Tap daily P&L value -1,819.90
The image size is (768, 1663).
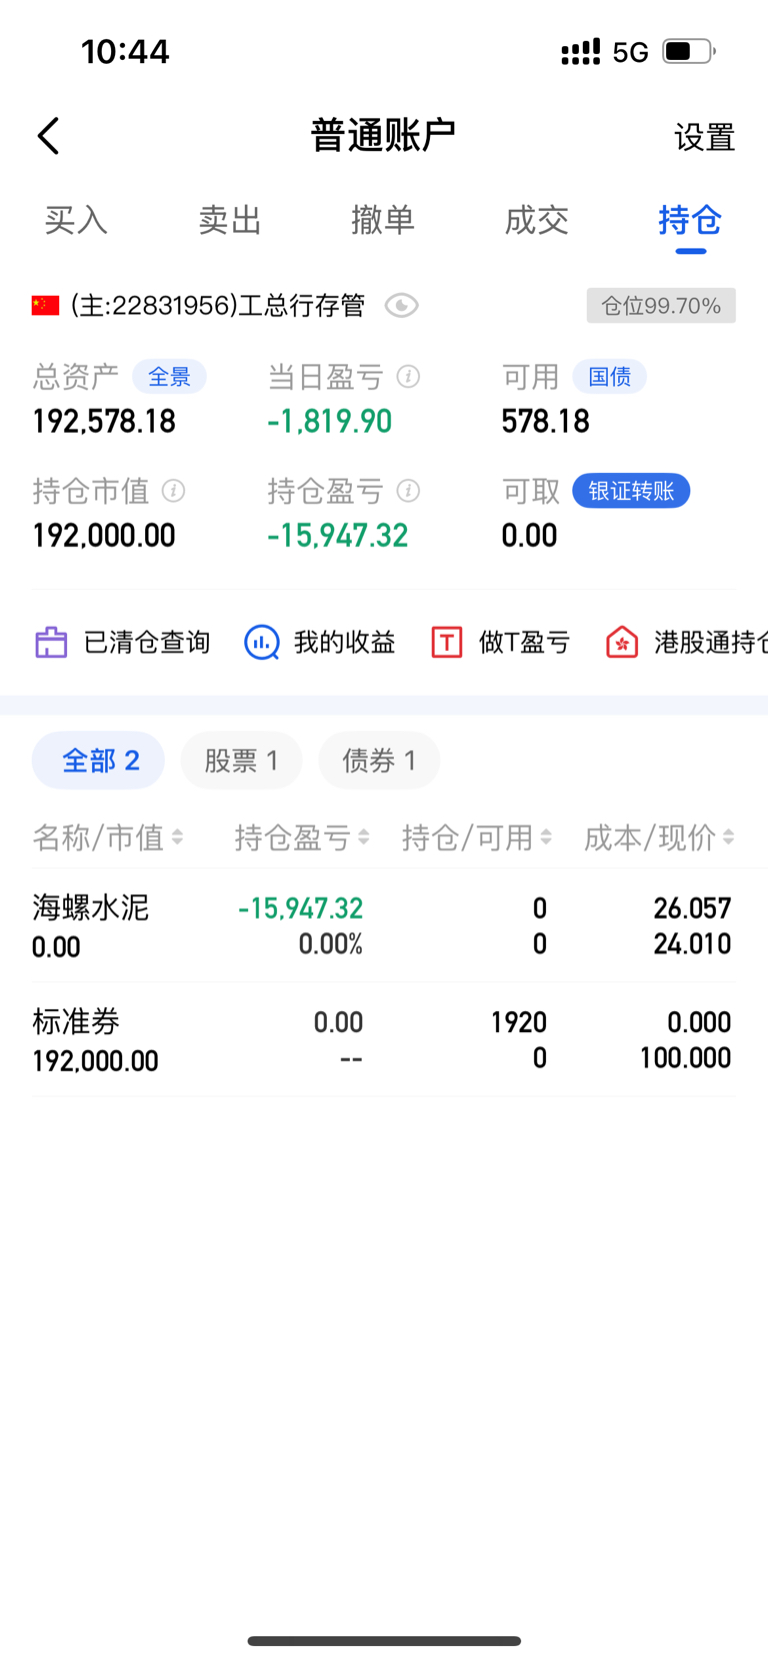pos(330,421)
